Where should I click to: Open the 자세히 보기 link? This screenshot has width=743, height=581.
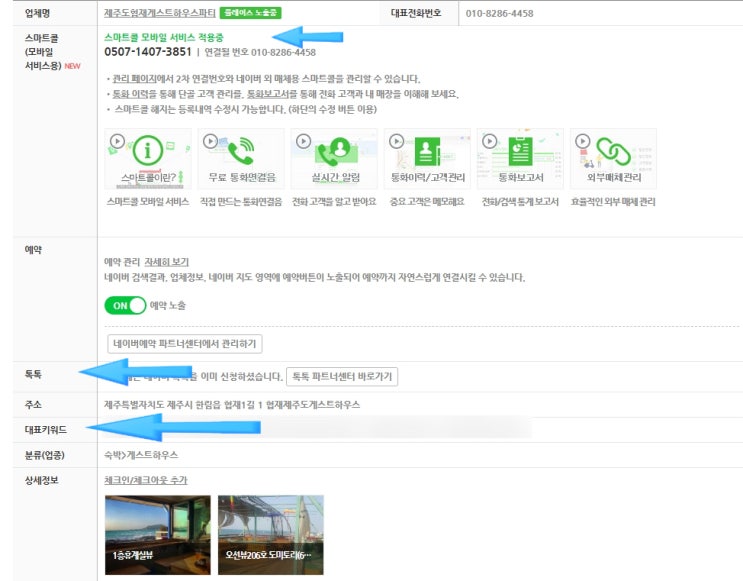pos(166,262)
